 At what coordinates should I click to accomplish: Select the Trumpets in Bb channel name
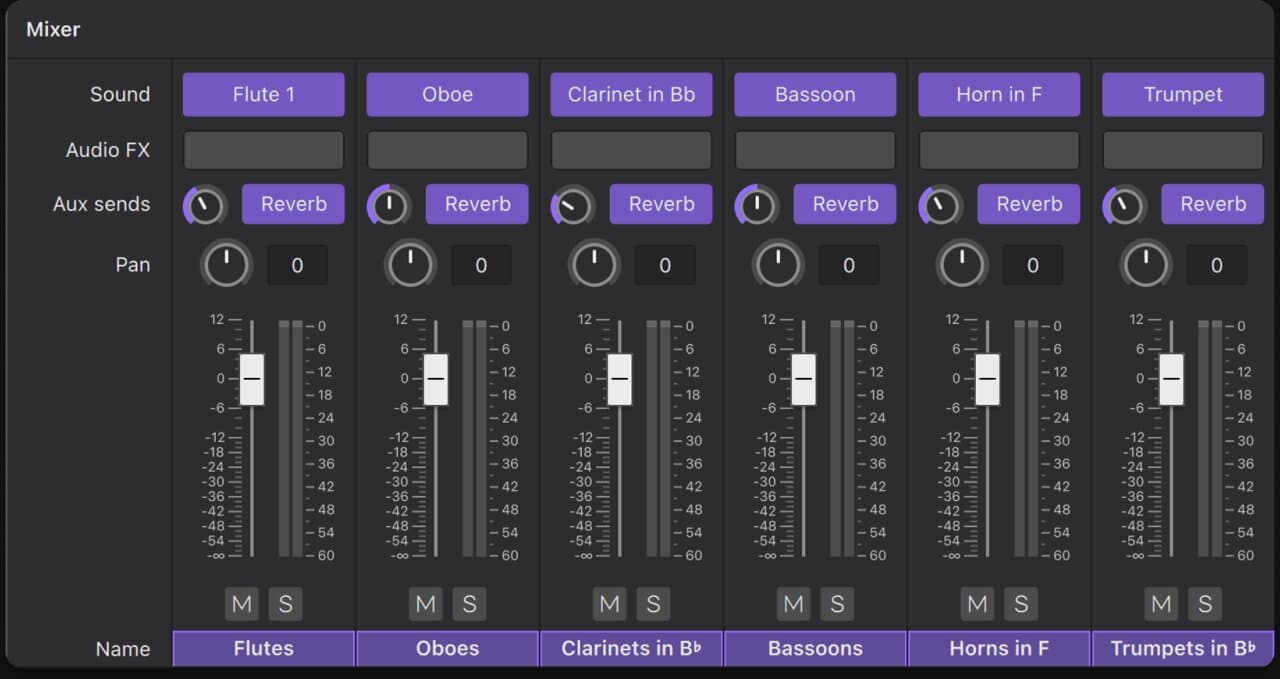click(x=1184, y=648)
